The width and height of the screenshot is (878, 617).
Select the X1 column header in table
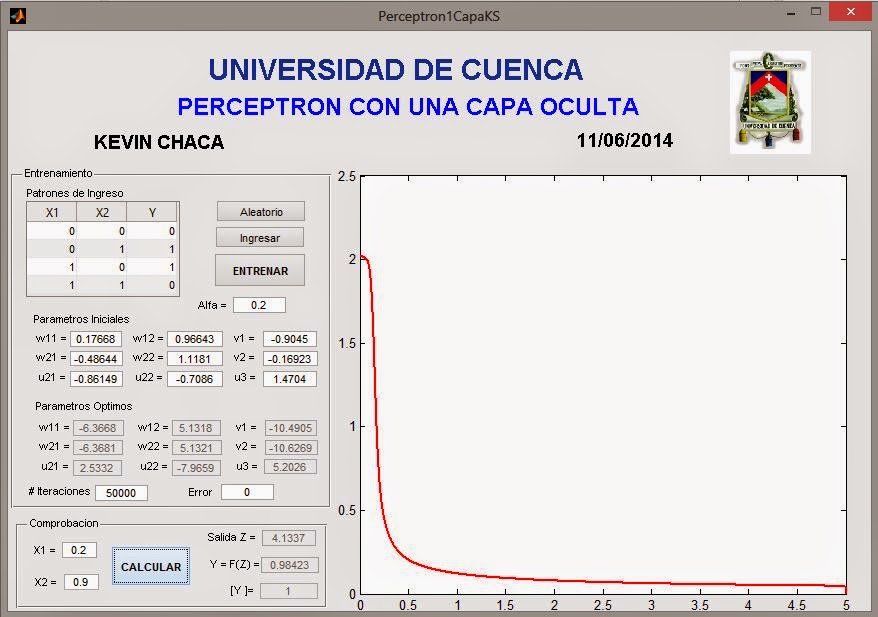(52, 212)
